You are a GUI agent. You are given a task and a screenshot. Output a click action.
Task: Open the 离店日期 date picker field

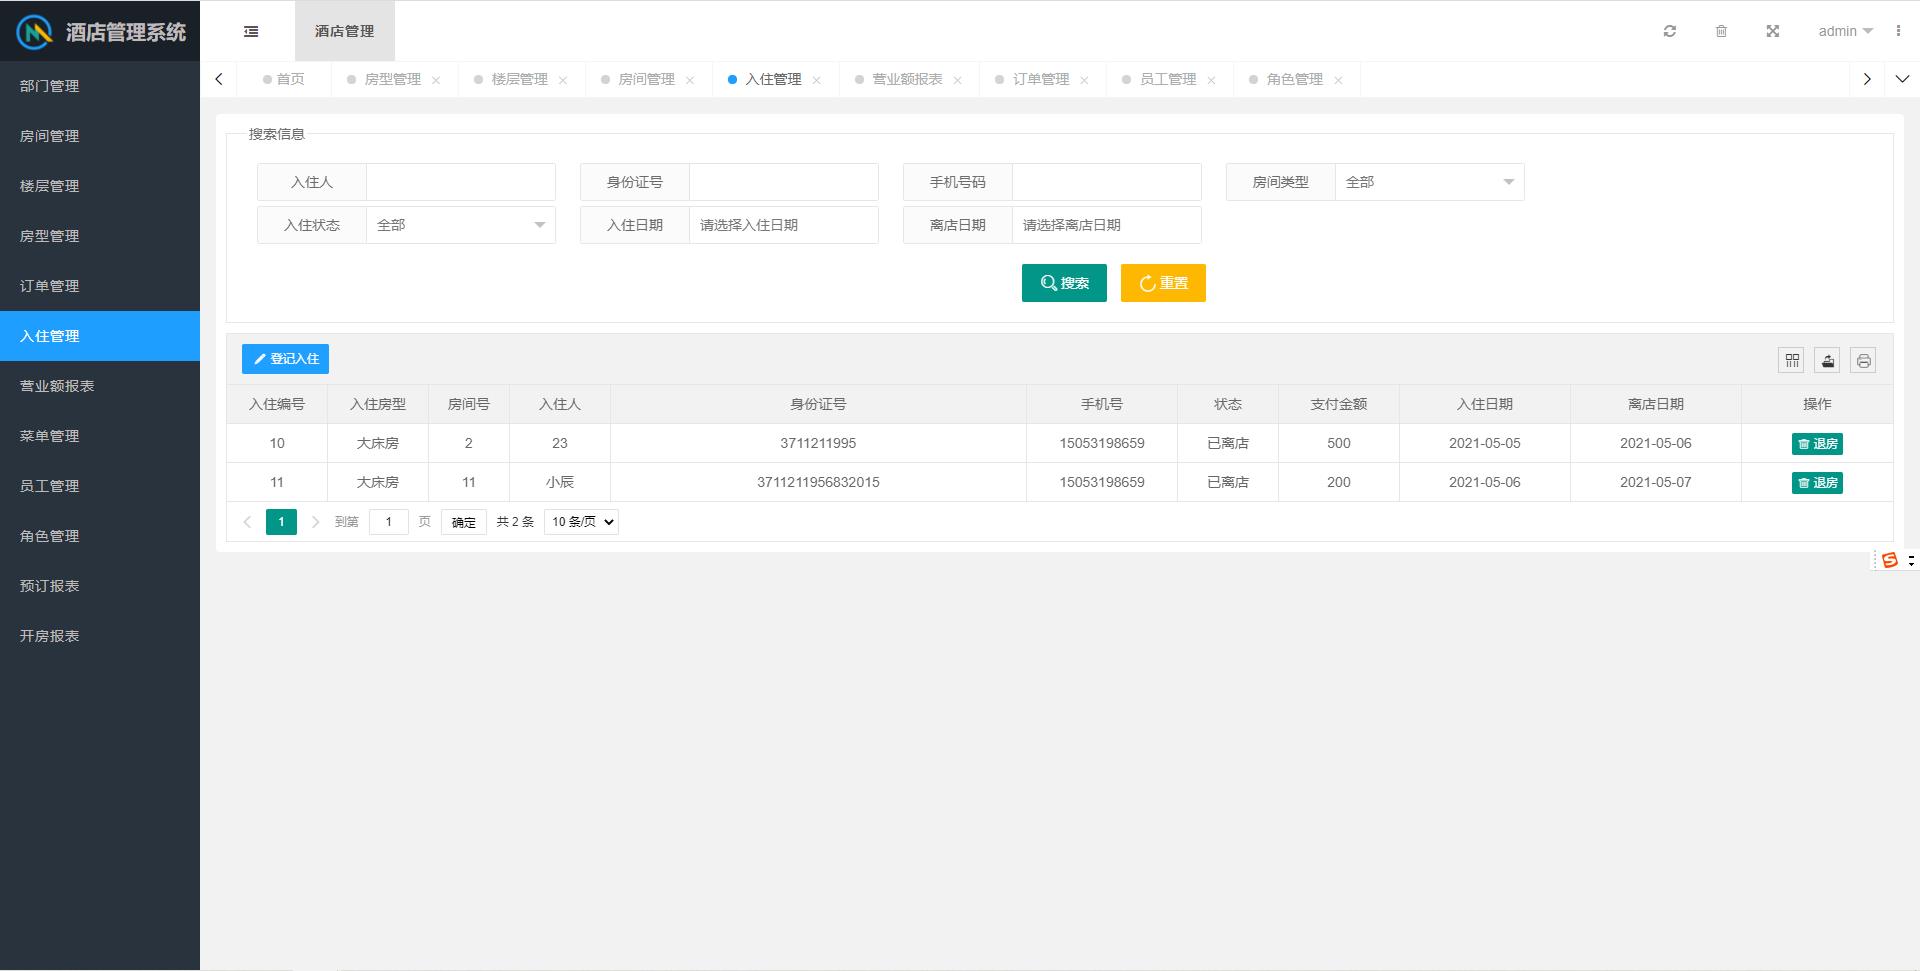[x=1106, y=225]
